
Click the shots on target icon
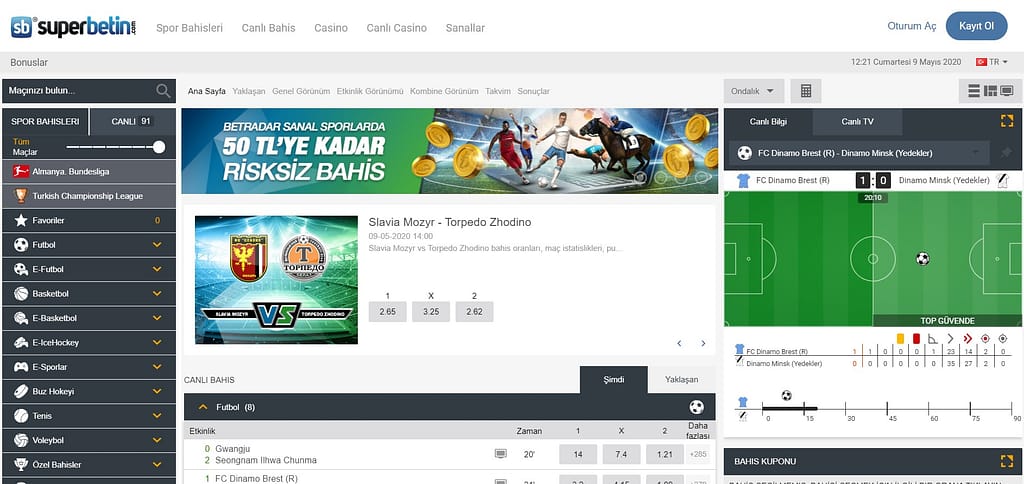(x=985, y=338)
